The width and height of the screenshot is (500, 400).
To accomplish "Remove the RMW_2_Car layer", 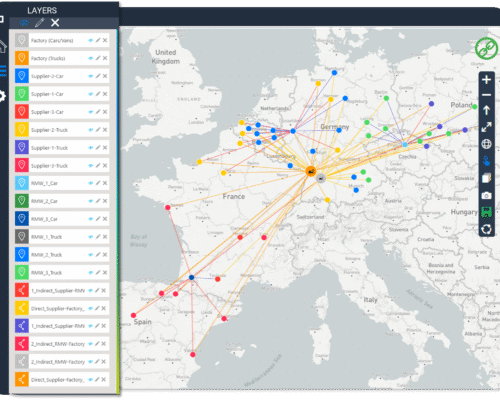I will click(105, 201).
